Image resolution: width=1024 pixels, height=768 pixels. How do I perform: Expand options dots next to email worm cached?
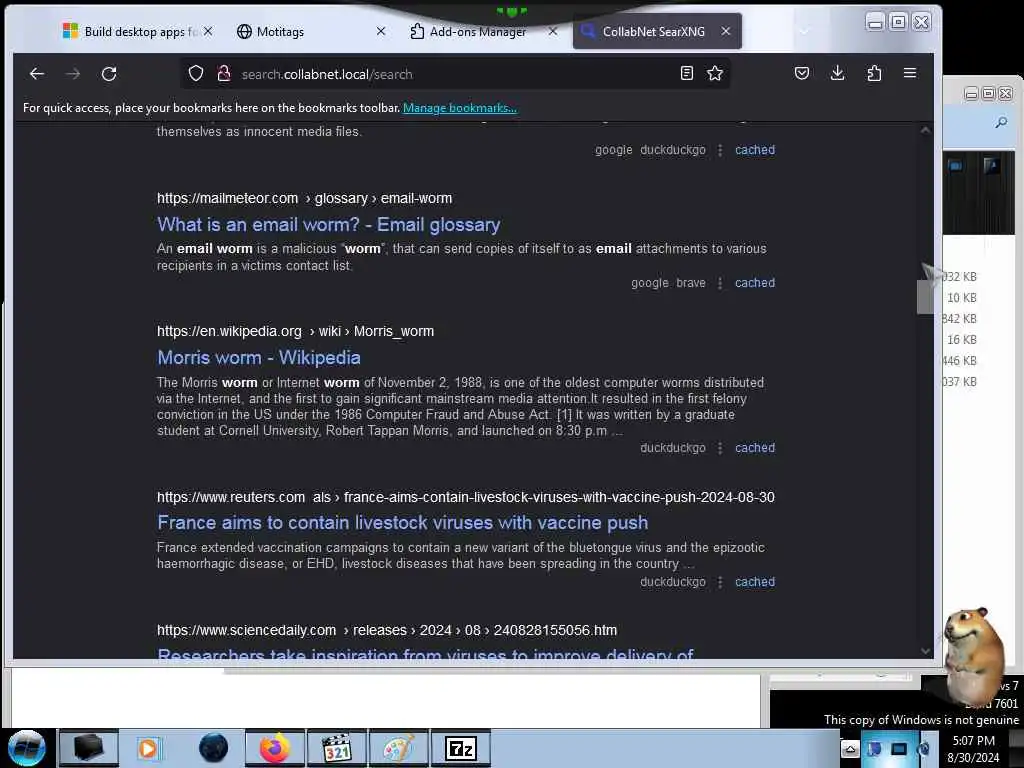point(720,283)
